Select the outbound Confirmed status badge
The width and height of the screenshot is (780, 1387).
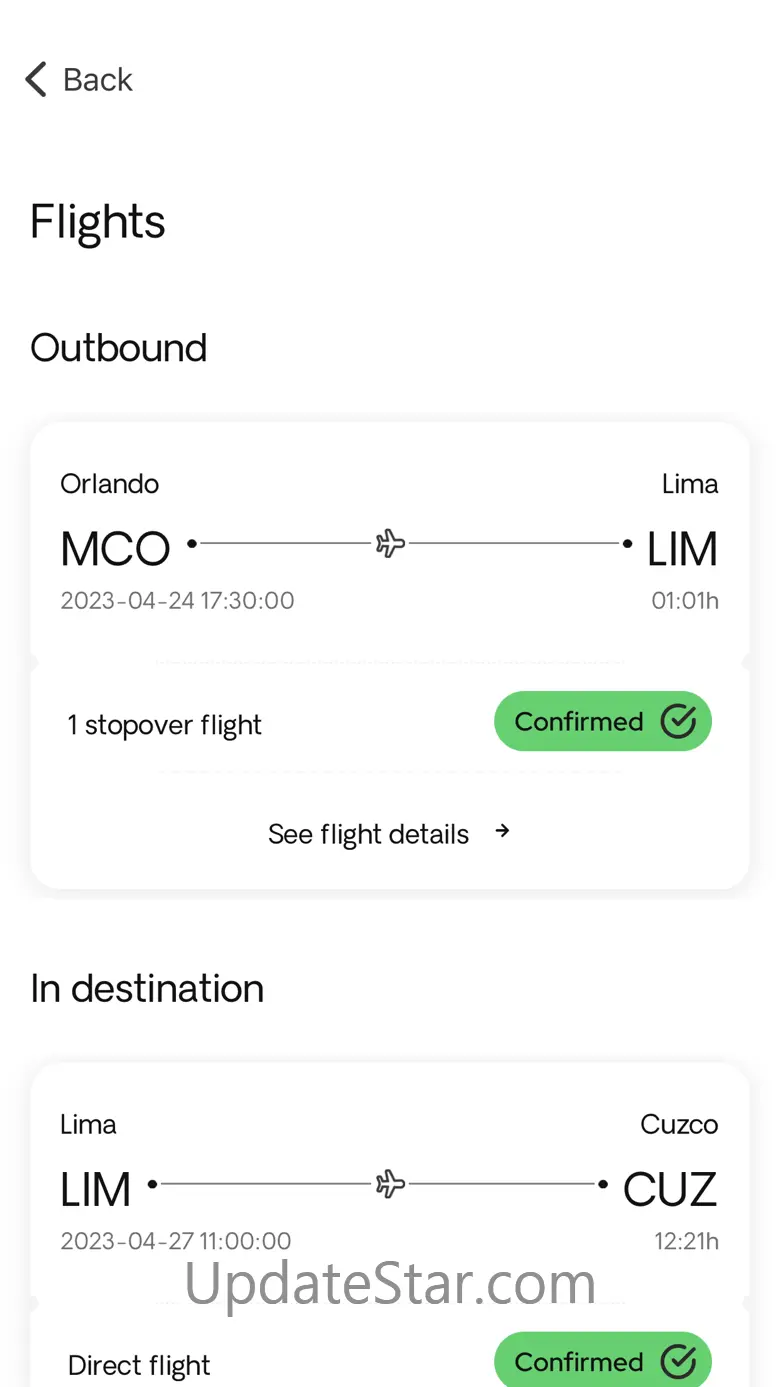[x=603, y=721]
